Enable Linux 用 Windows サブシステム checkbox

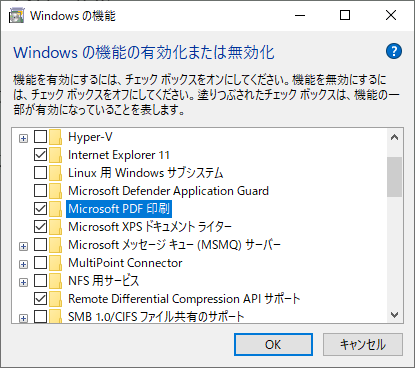point(40,173)
